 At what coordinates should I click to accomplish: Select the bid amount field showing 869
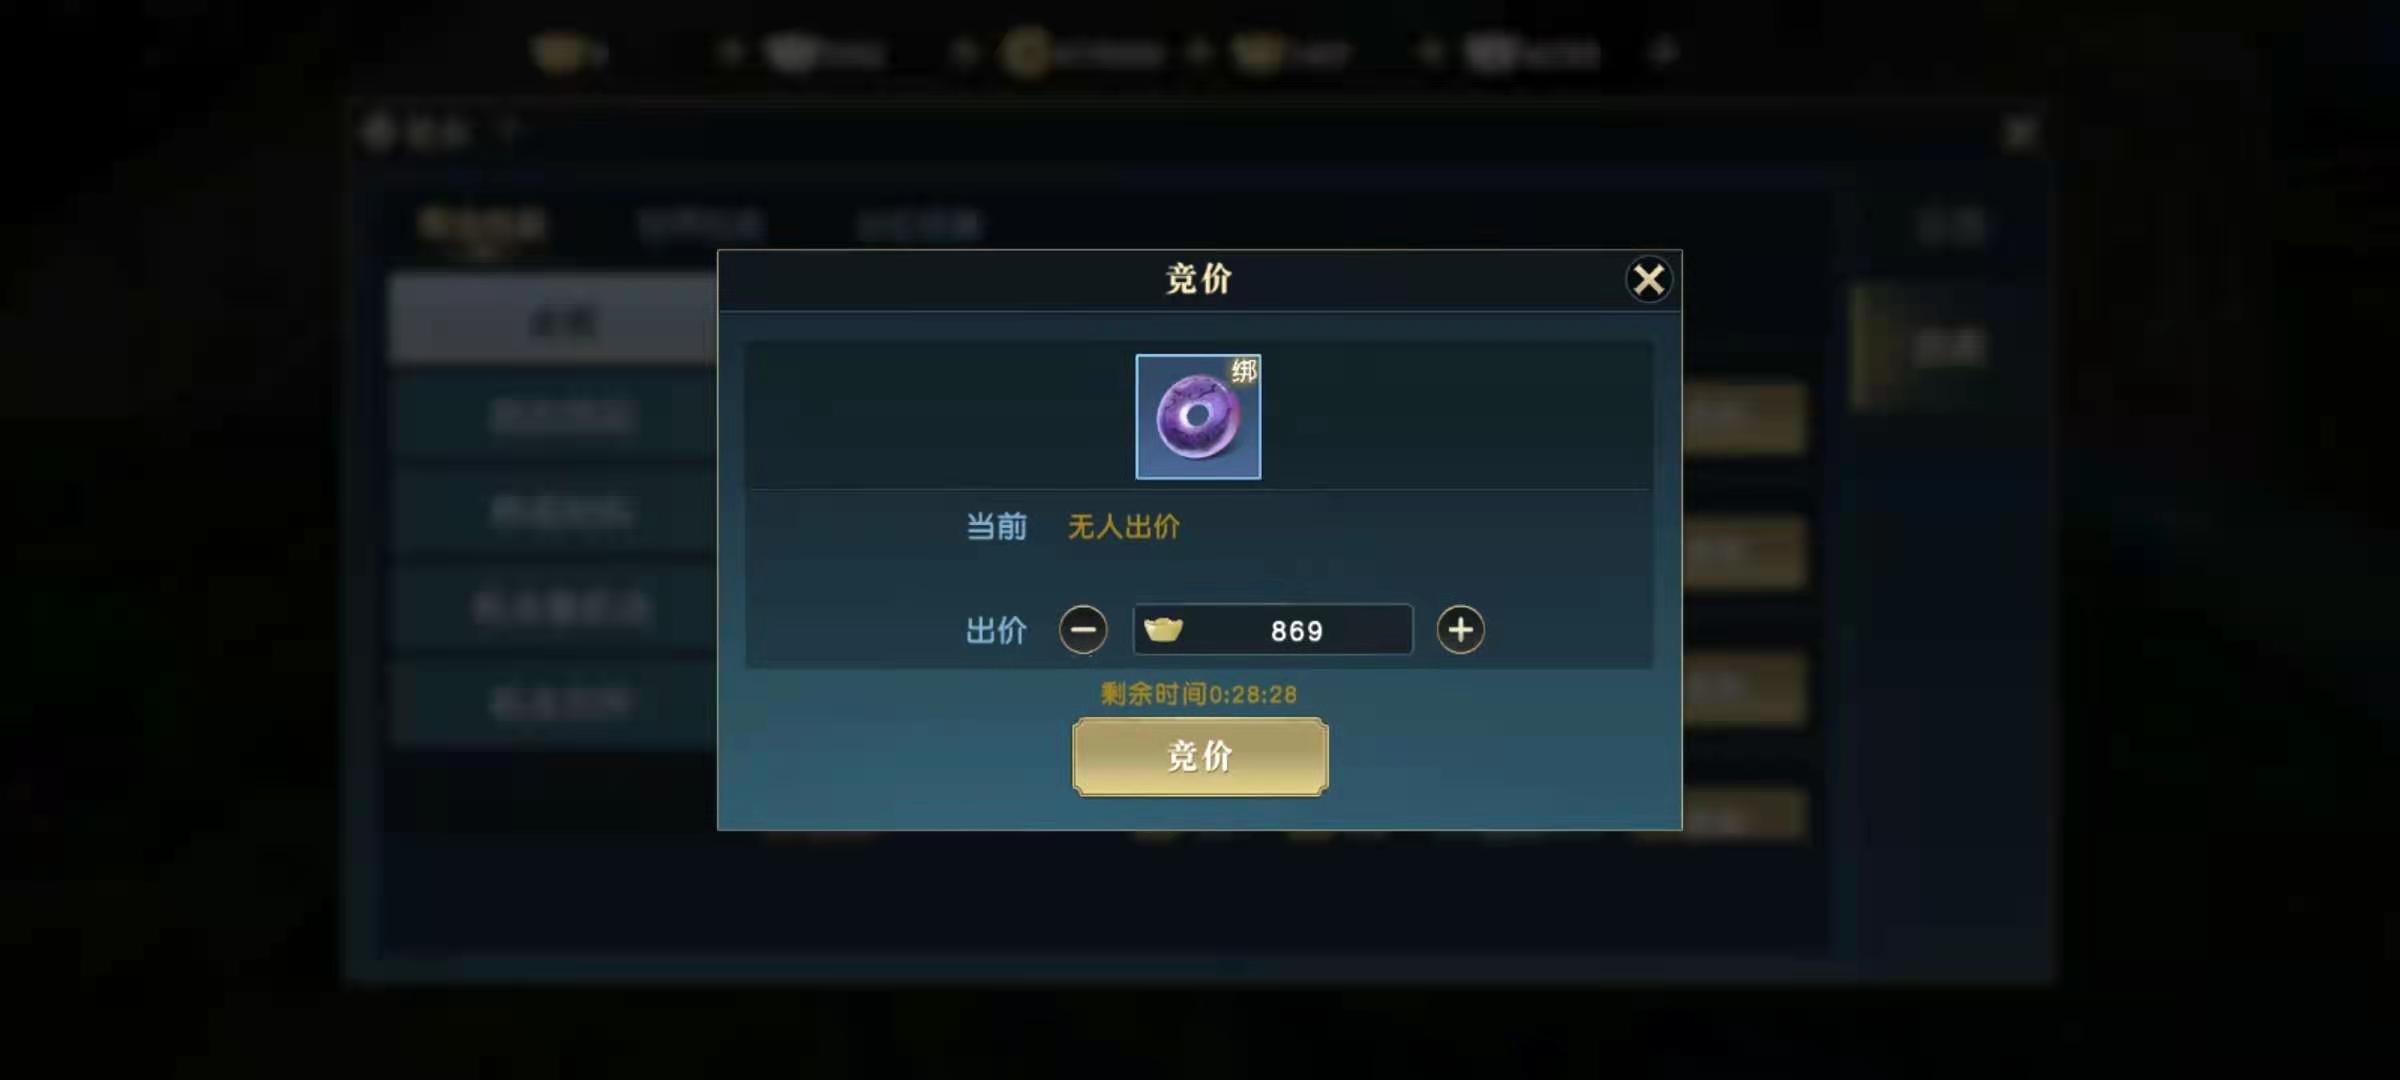pyautogui.click(x=1272, y=630)
